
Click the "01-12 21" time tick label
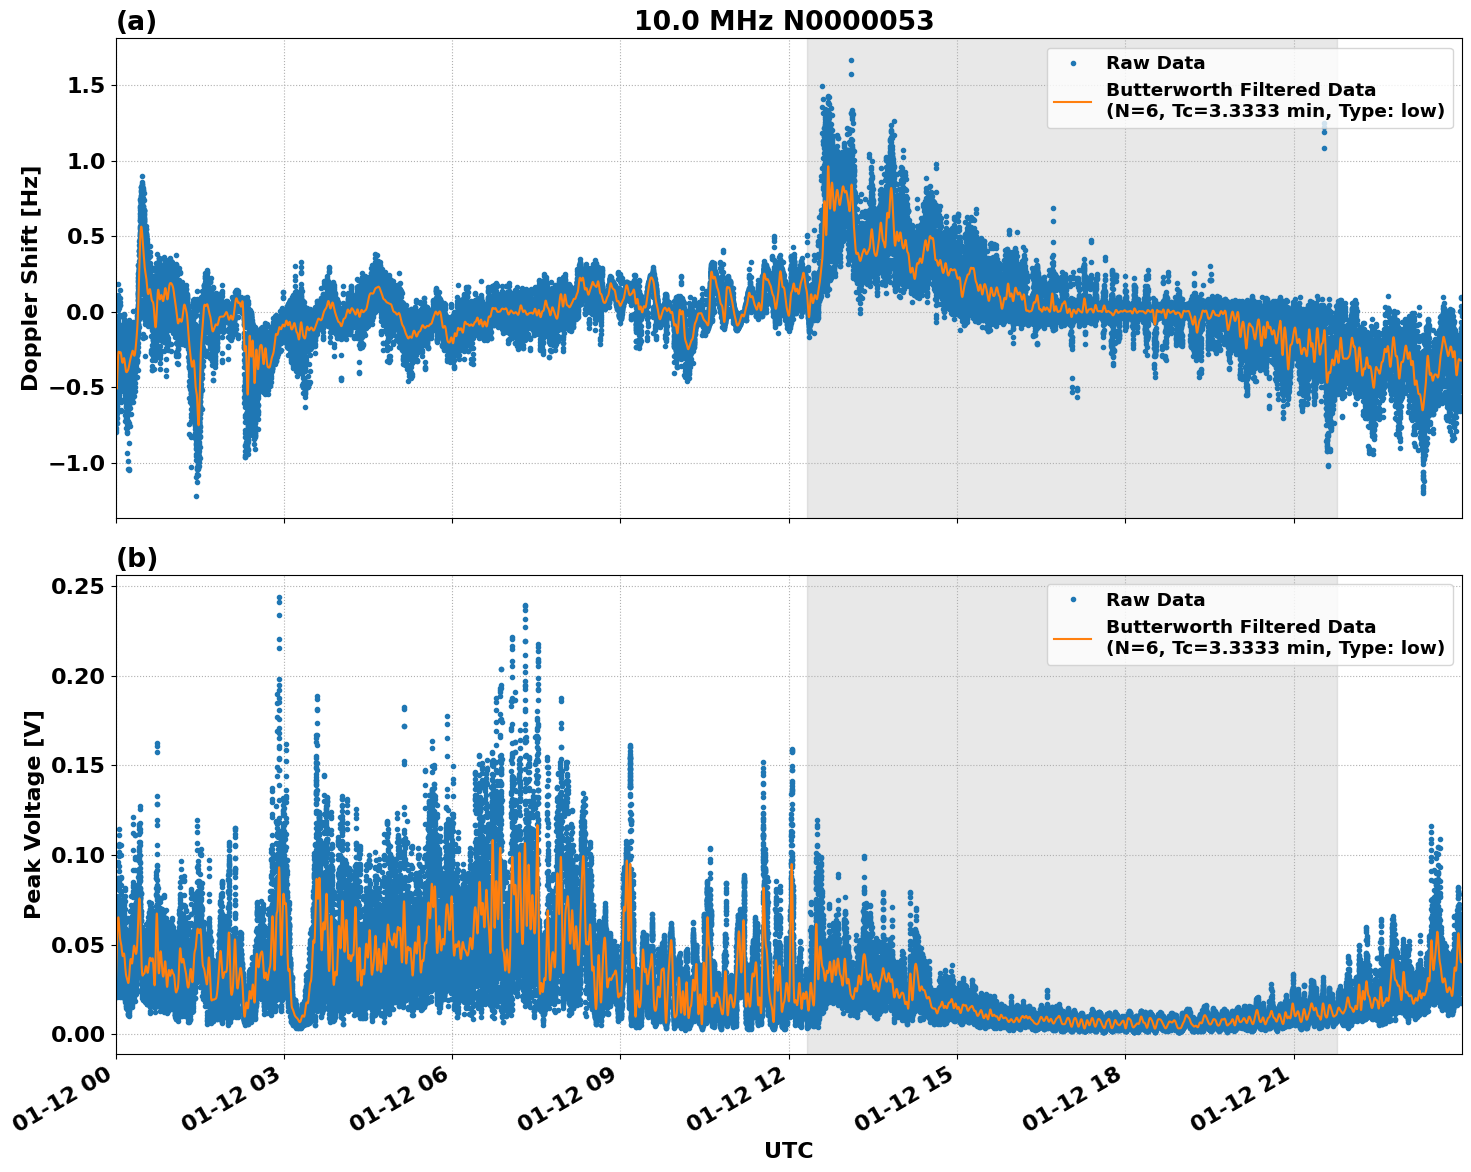[1243, 1099]
